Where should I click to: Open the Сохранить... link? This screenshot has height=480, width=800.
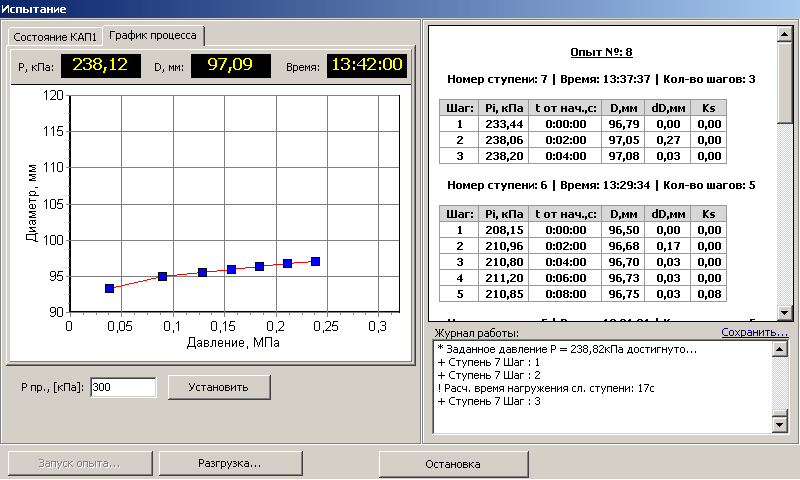coord(755,332)
